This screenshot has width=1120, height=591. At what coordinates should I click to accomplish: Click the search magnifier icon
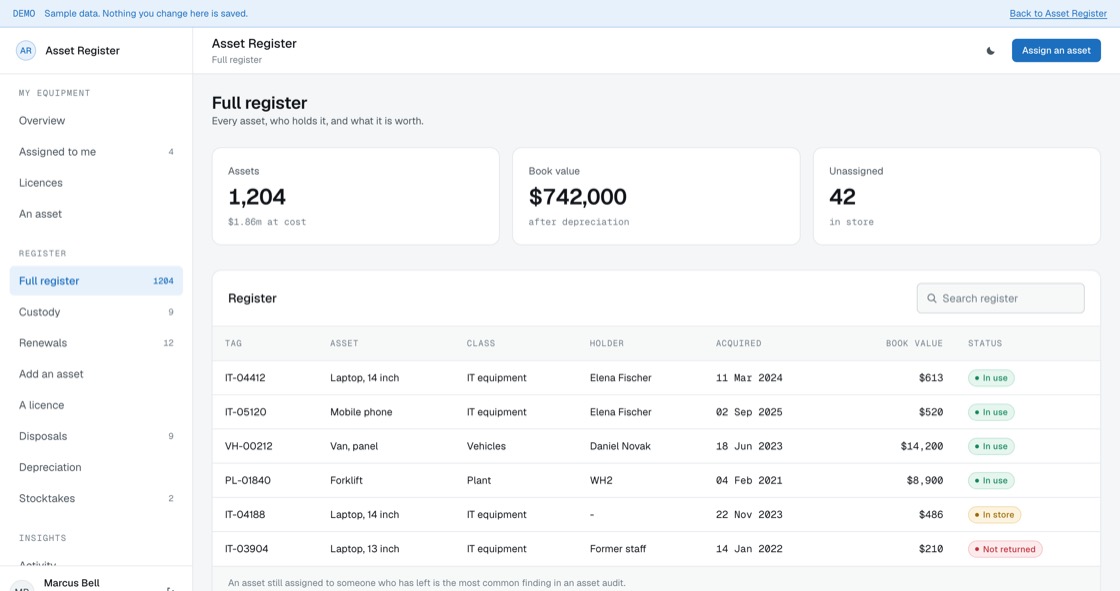pos(931,298)
